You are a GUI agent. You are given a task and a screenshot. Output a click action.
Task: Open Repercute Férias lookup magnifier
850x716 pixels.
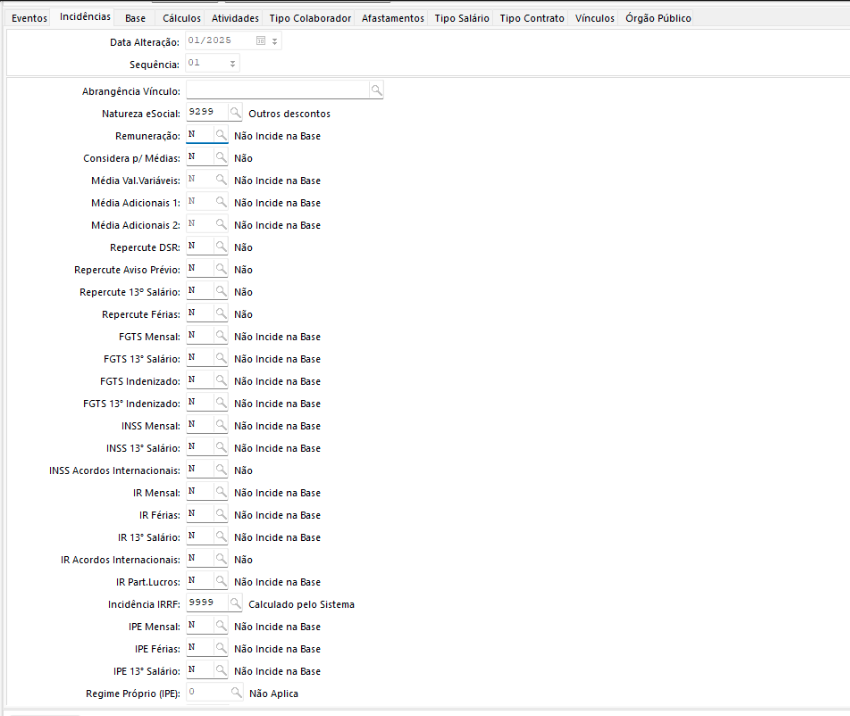pos(221,313)
